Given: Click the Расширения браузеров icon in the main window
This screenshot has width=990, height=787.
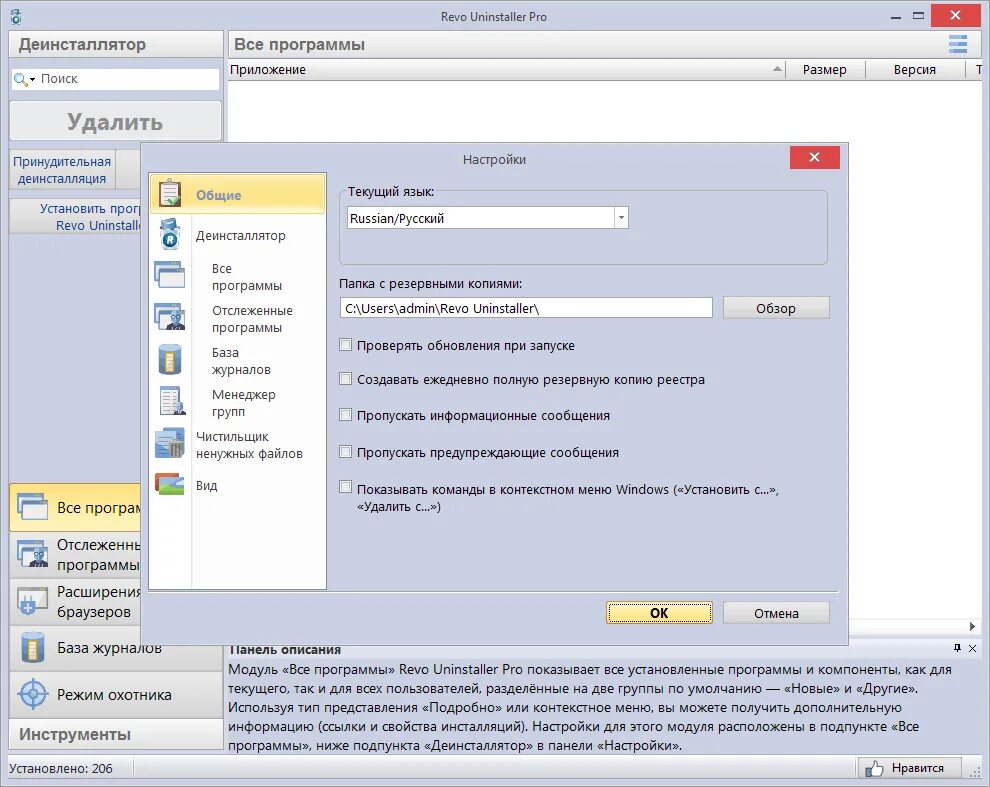Looking at the screenshot, I should pyautogui.click(x=32, y=601).
